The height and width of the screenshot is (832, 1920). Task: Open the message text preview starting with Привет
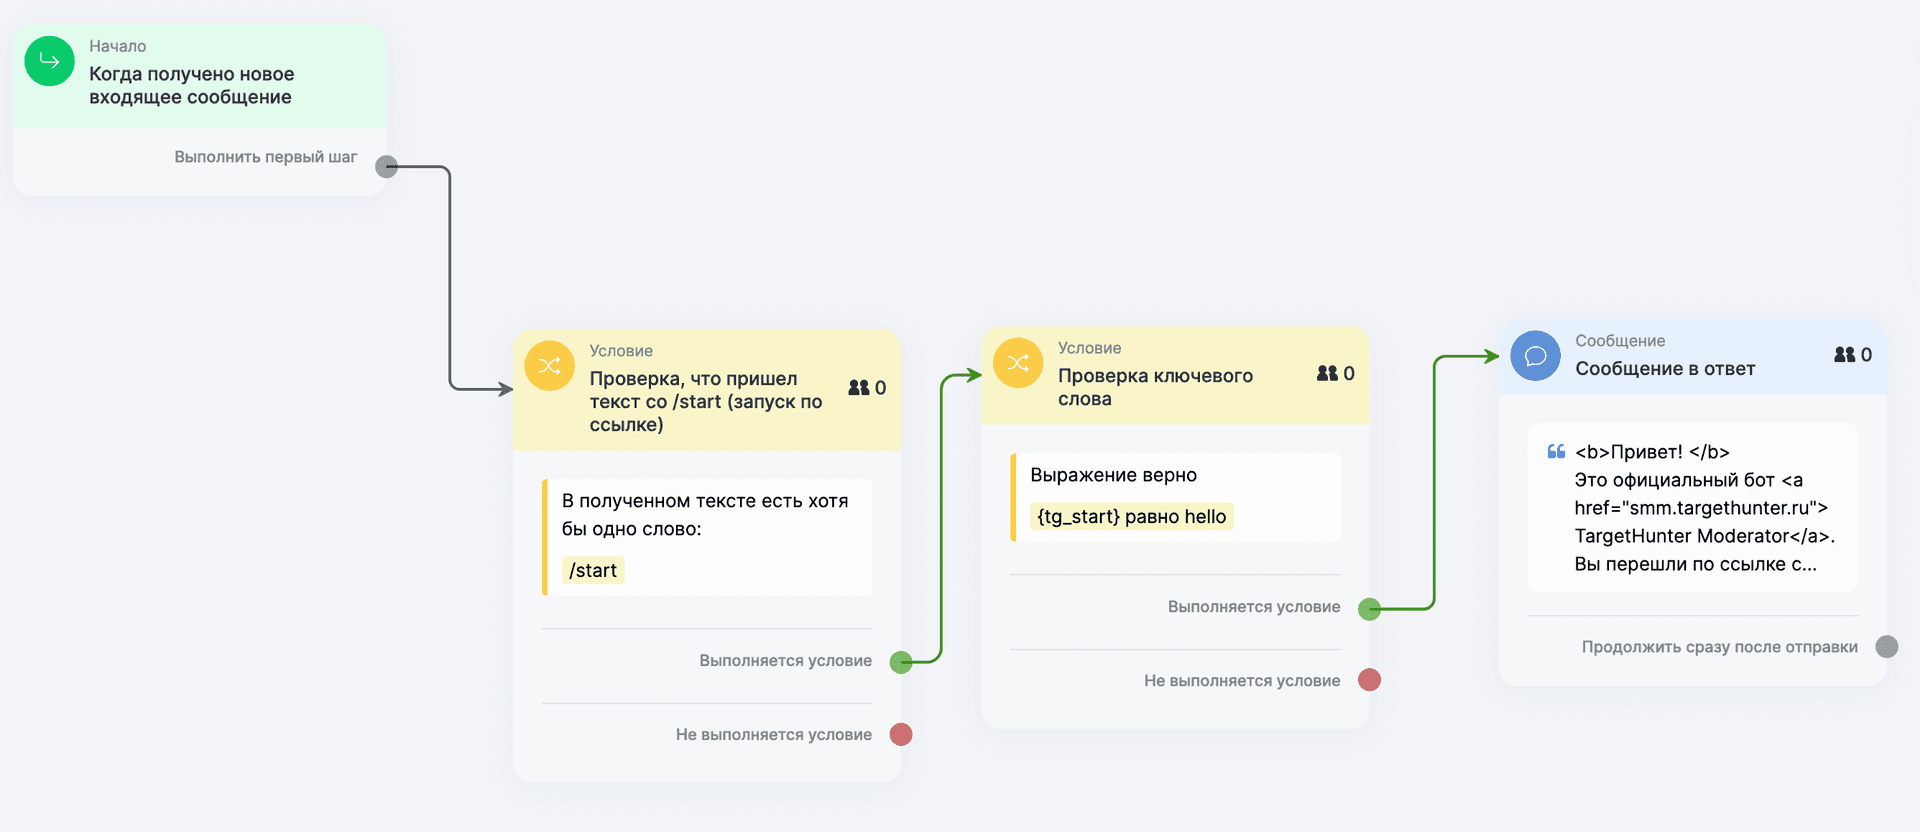[1703, 508]
